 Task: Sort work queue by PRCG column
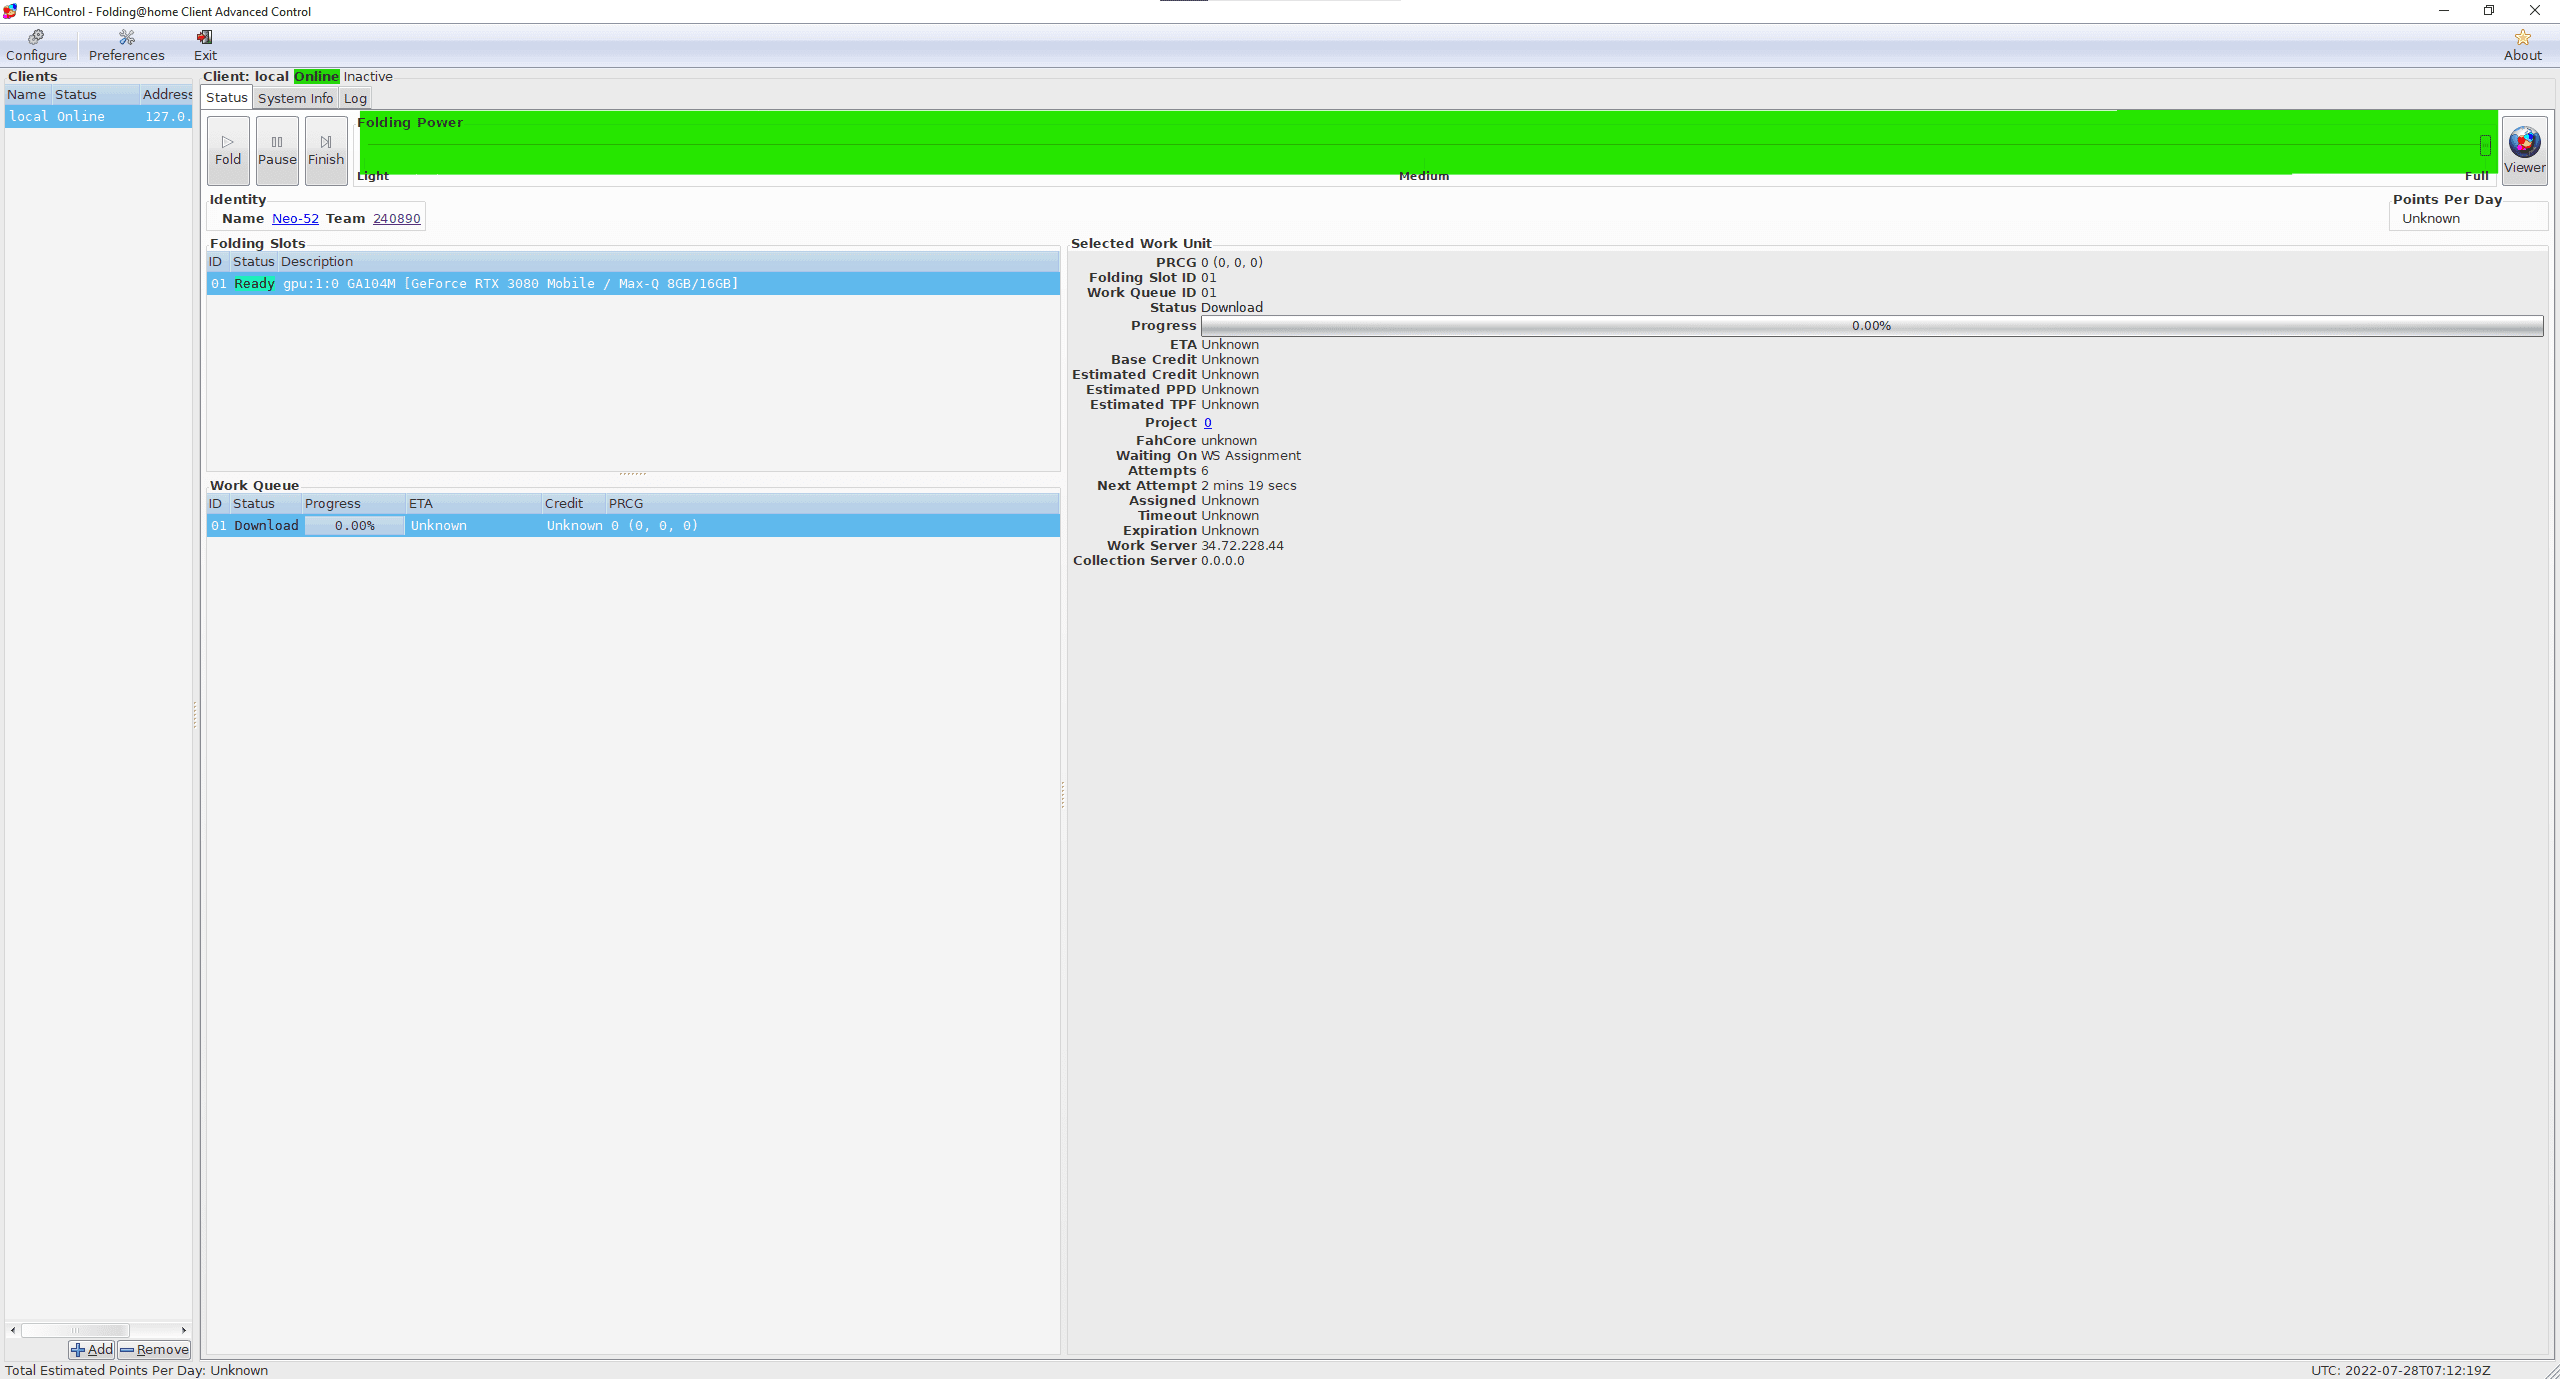832,503
